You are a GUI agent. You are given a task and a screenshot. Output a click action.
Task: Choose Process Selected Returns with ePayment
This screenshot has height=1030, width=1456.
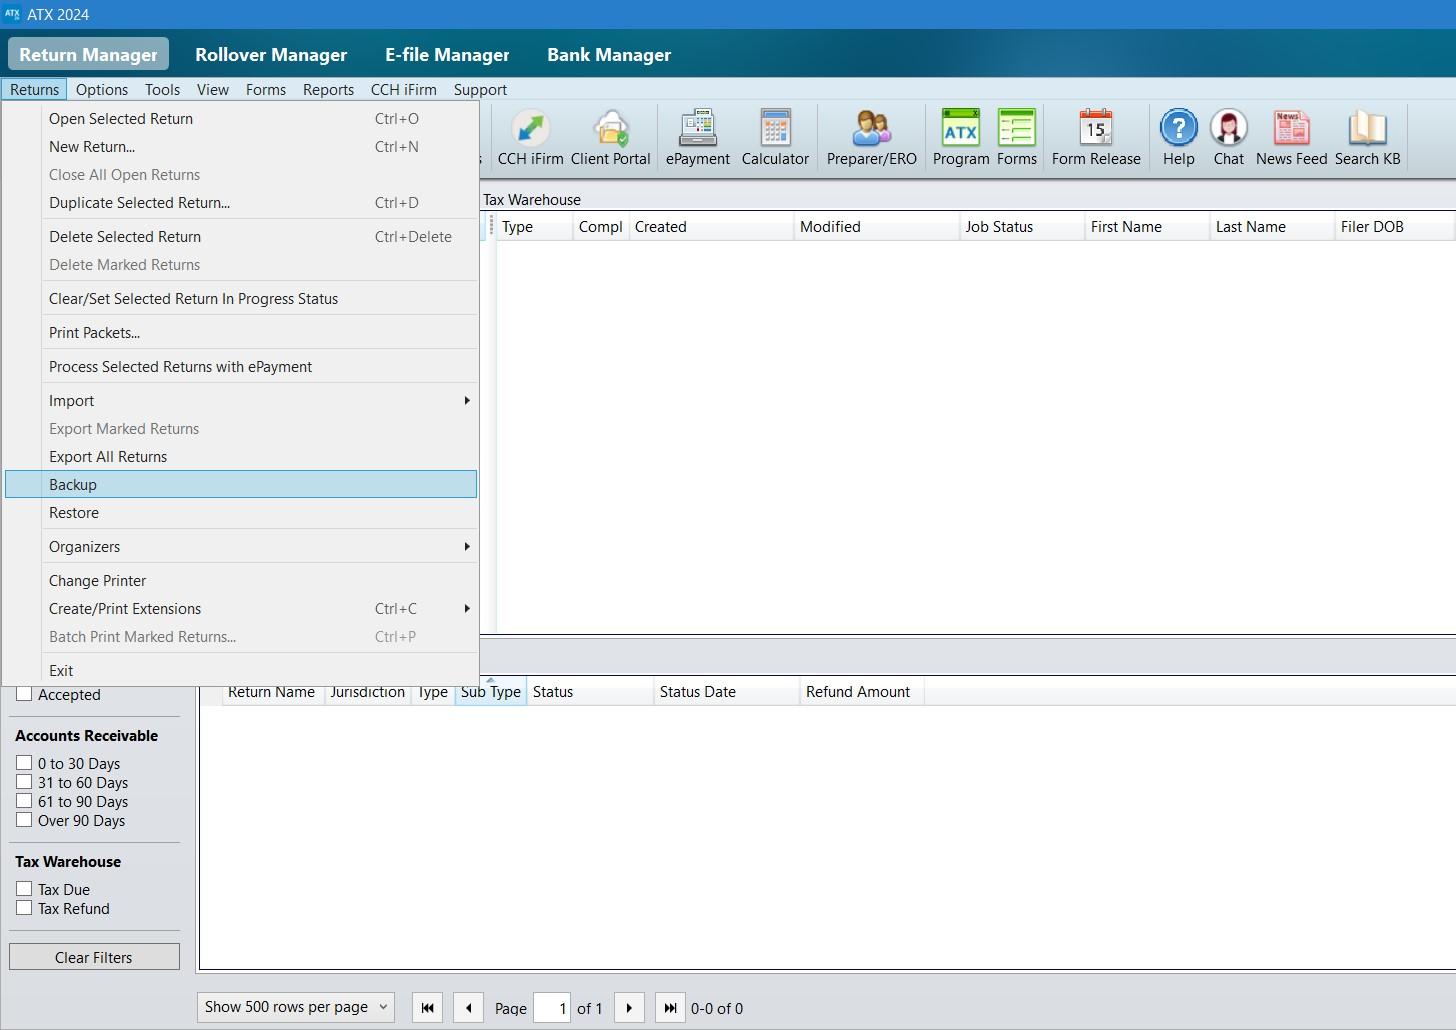tap(241, 366)
